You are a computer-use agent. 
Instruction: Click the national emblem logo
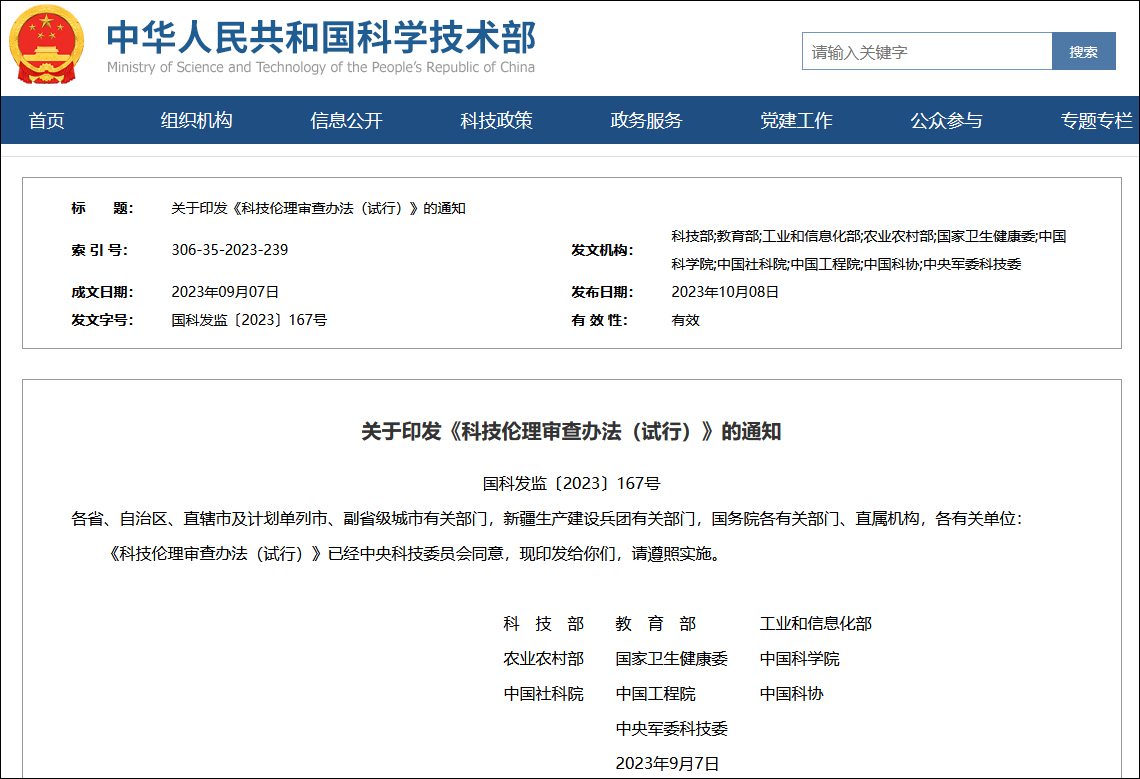click(x=47, y=44)
